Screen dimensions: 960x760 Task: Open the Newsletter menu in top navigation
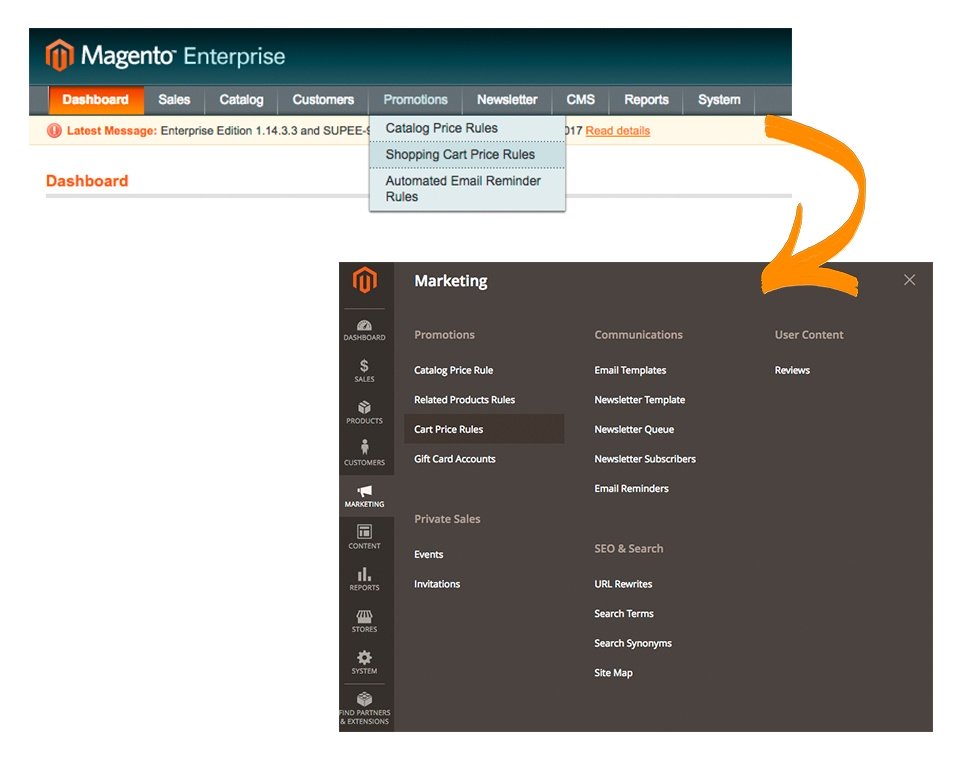tap(507, 100)
